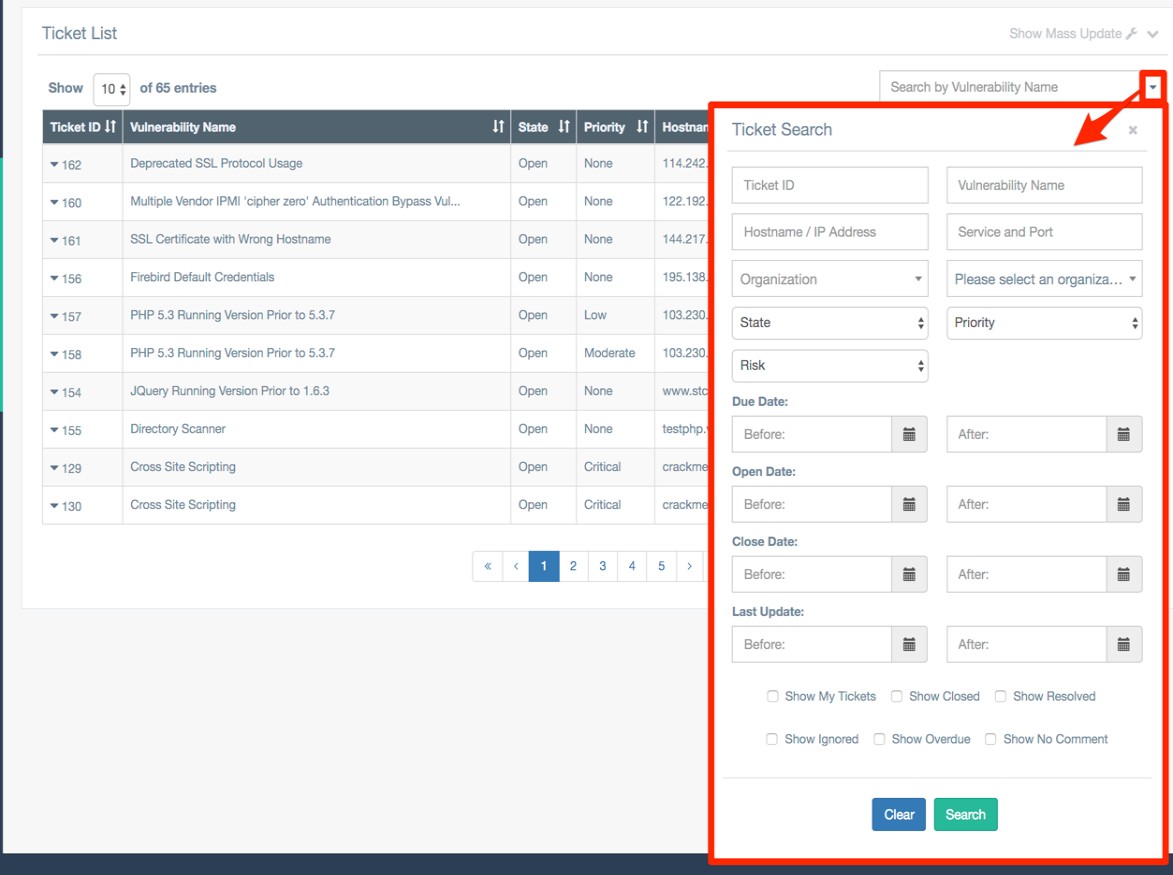This screenshot has height=875, width=1173.
Task: Open calendar for Open Date Before field
Action: coord(909,504)
